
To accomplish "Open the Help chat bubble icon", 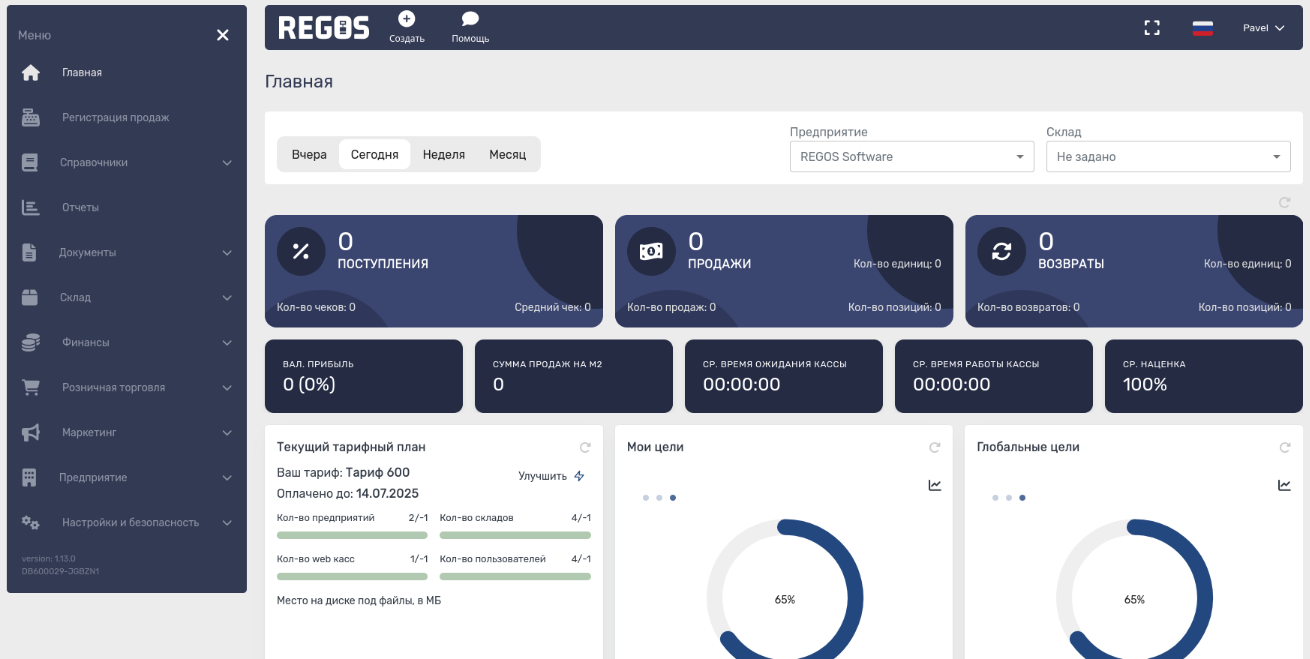I will (470, 19).
